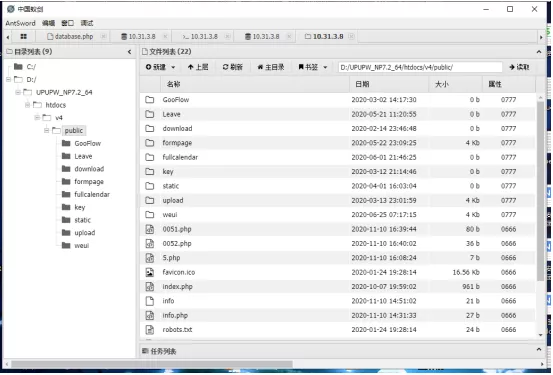Click favicon.ico image icon
The height and width of the screenshot is (375, 553).
[150, 272]
